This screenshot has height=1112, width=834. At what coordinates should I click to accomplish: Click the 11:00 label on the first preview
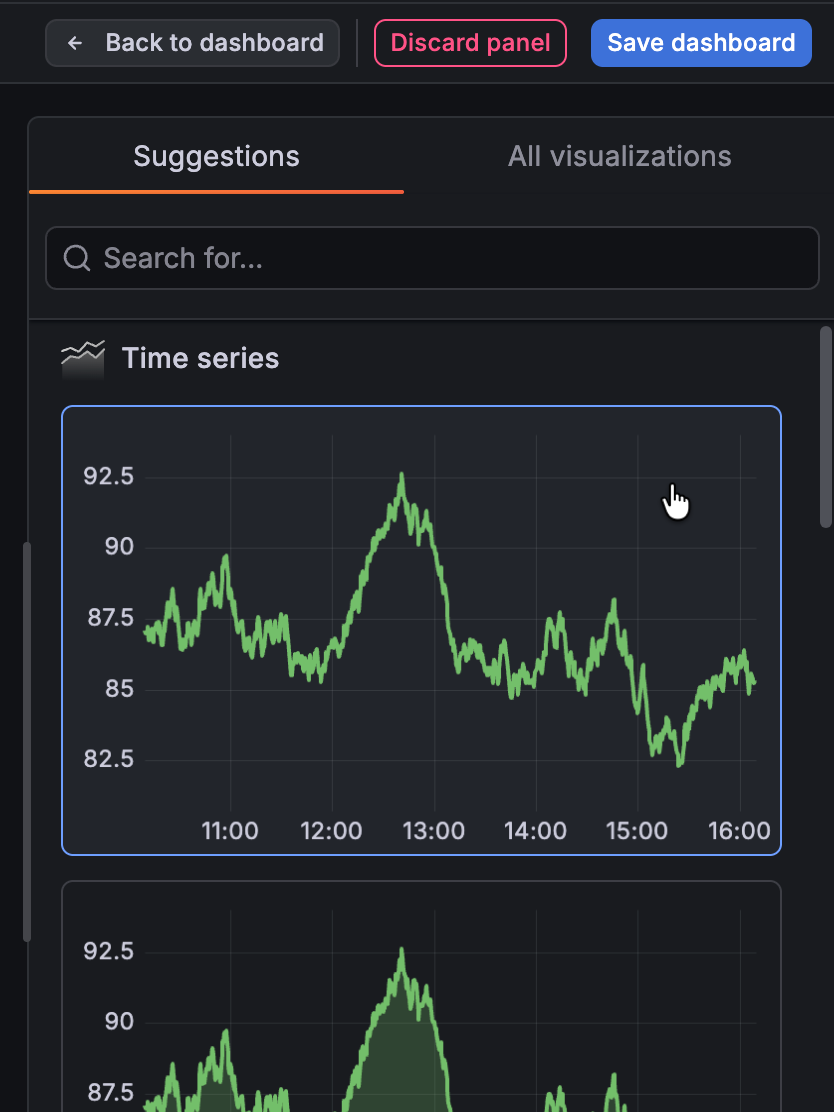tap(229, 830)
